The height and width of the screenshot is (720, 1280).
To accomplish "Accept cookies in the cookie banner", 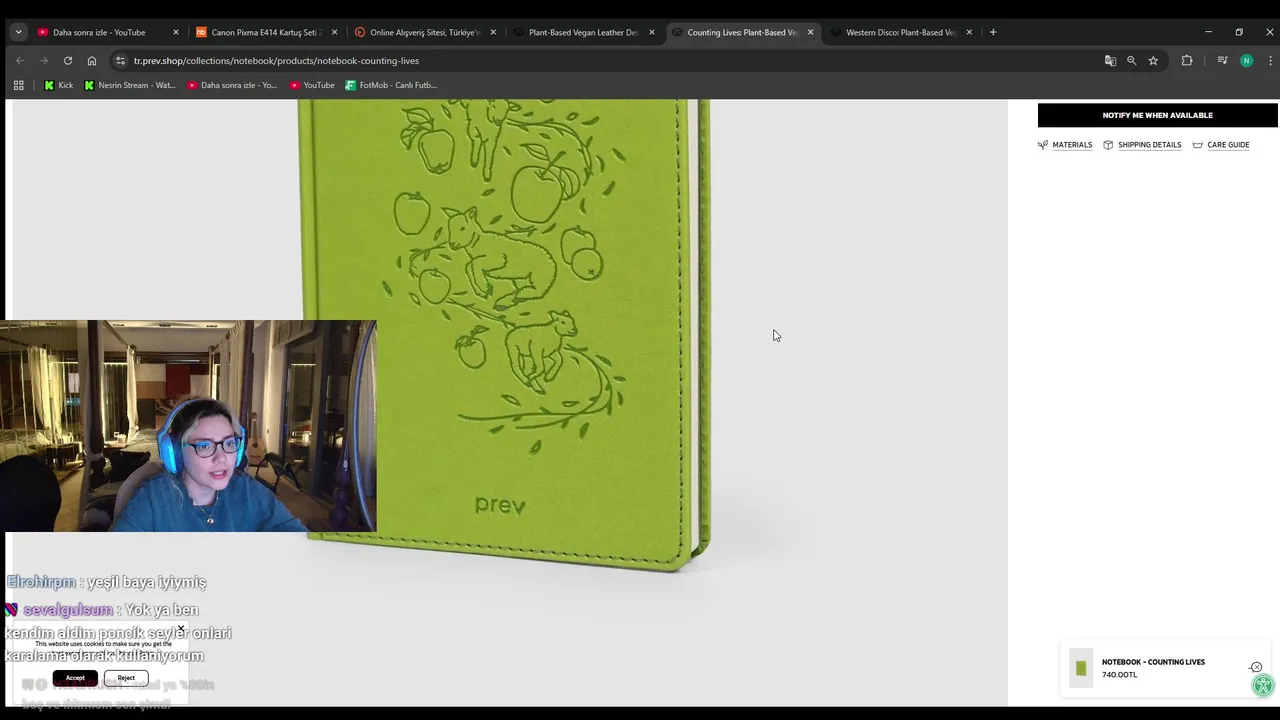I will coord(75,678).
